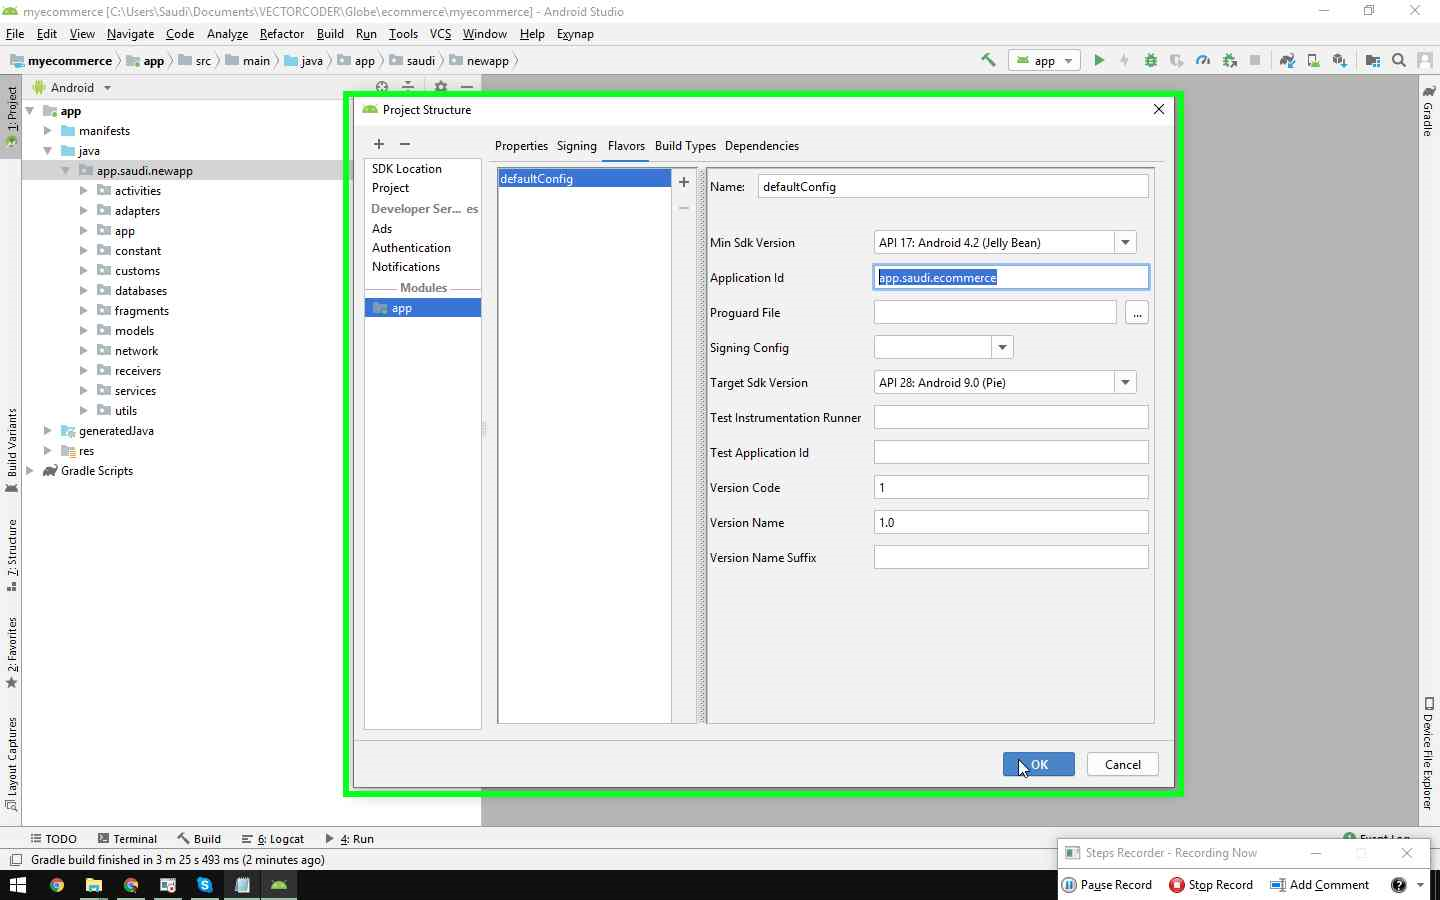Click the Make Project hammer icon
The image size is (1440, 900).
pyautogui.click(x=988, y=60)
